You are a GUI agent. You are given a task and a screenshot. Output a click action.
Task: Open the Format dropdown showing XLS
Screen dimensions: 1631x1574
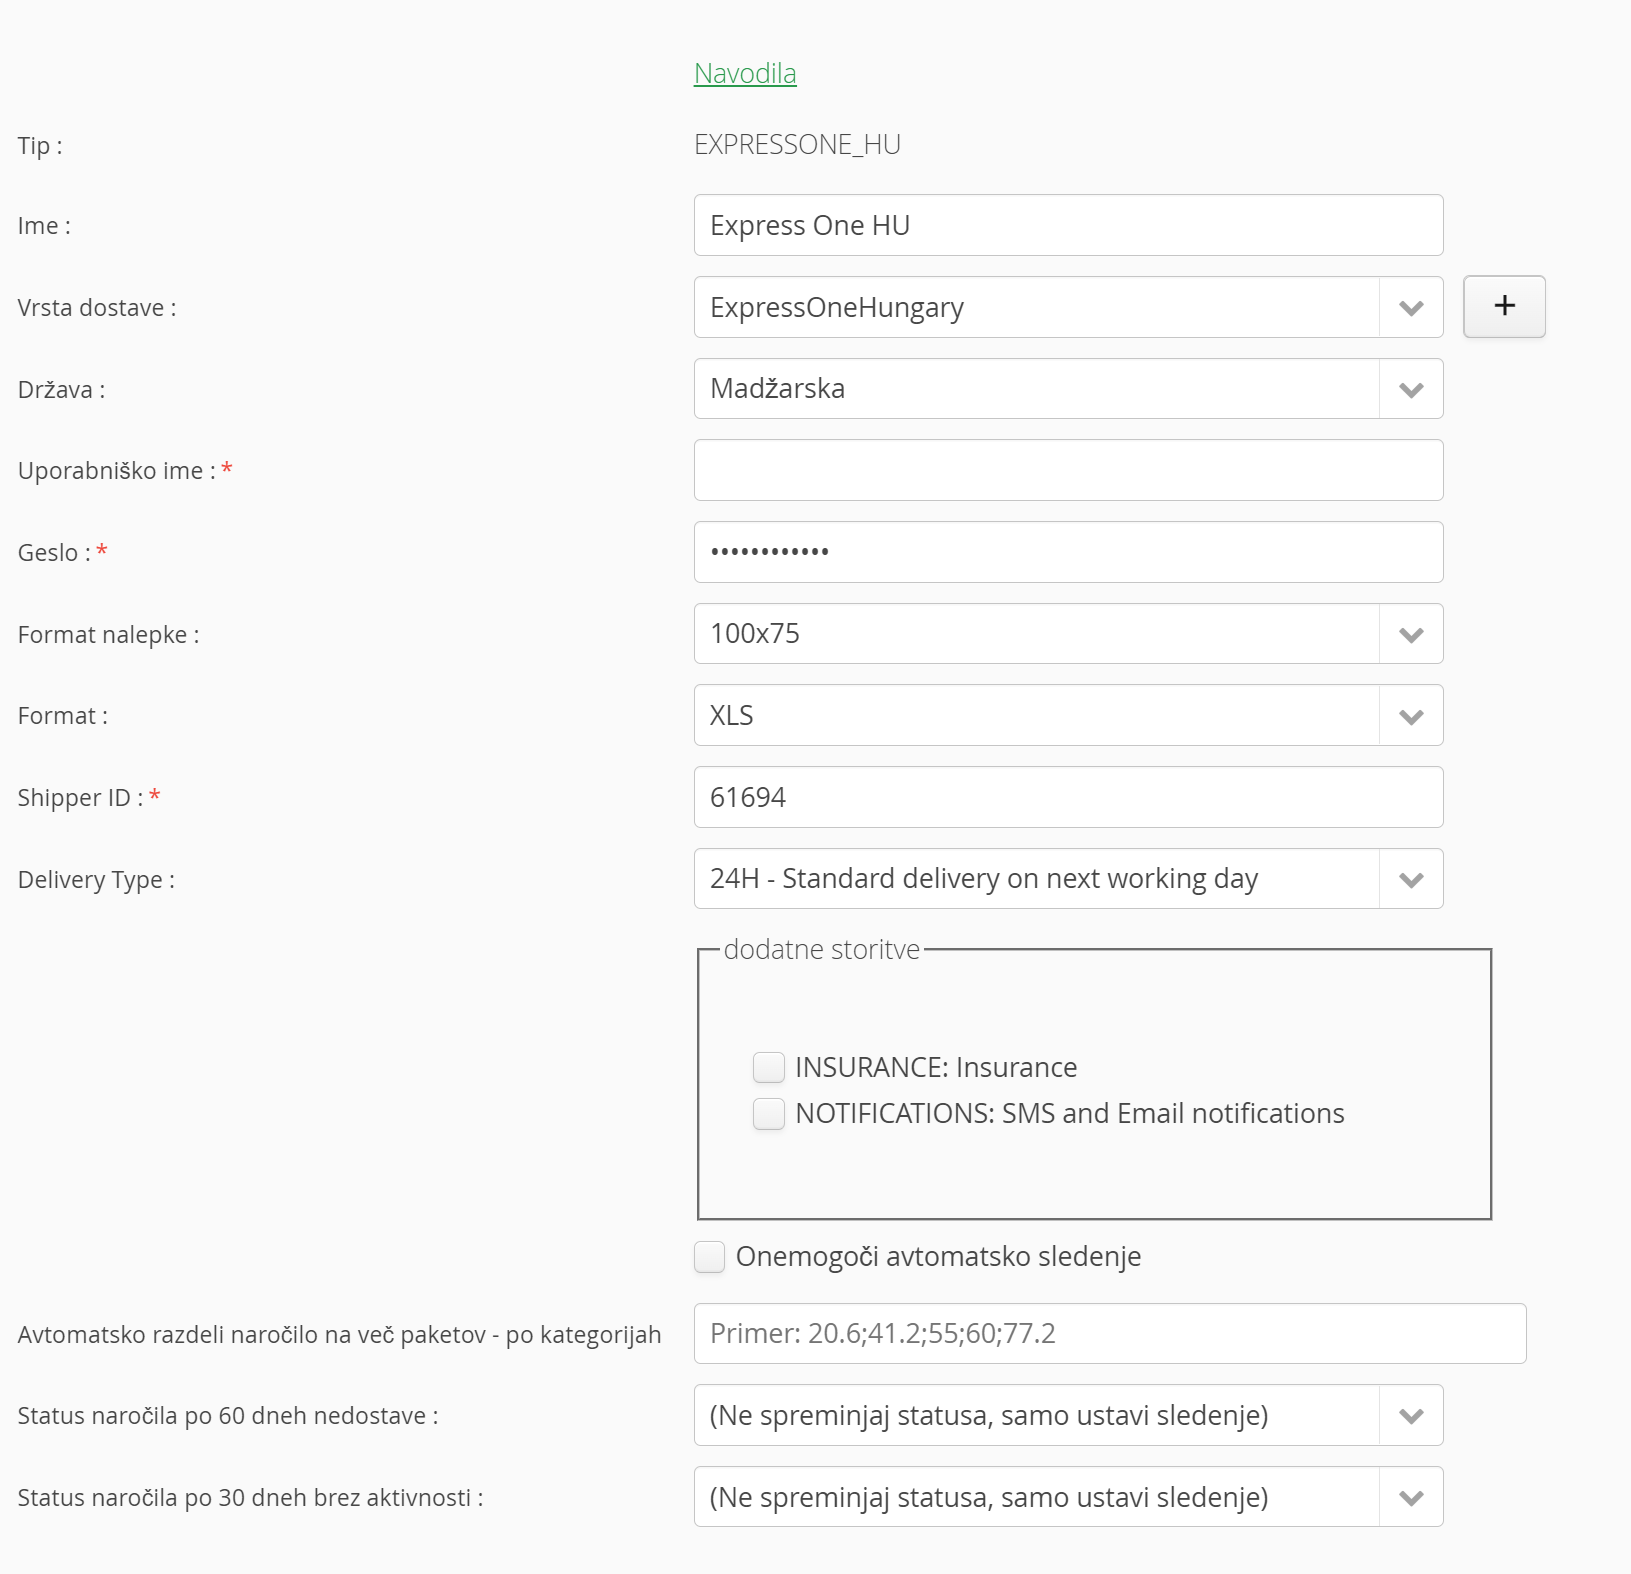1068,715
